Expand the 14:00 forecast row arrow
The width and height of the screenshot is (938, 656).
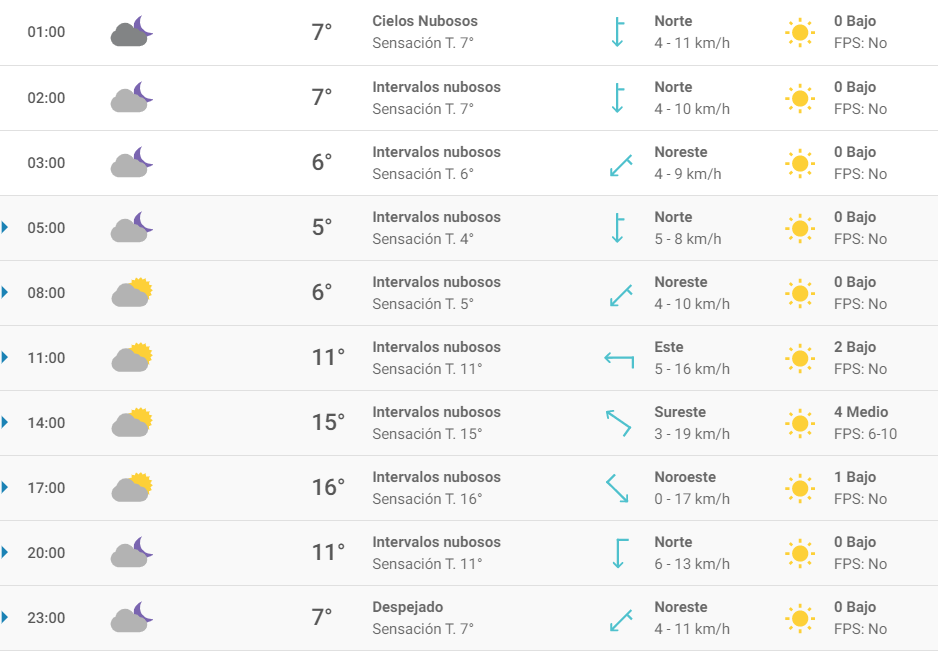coord(5,423)
